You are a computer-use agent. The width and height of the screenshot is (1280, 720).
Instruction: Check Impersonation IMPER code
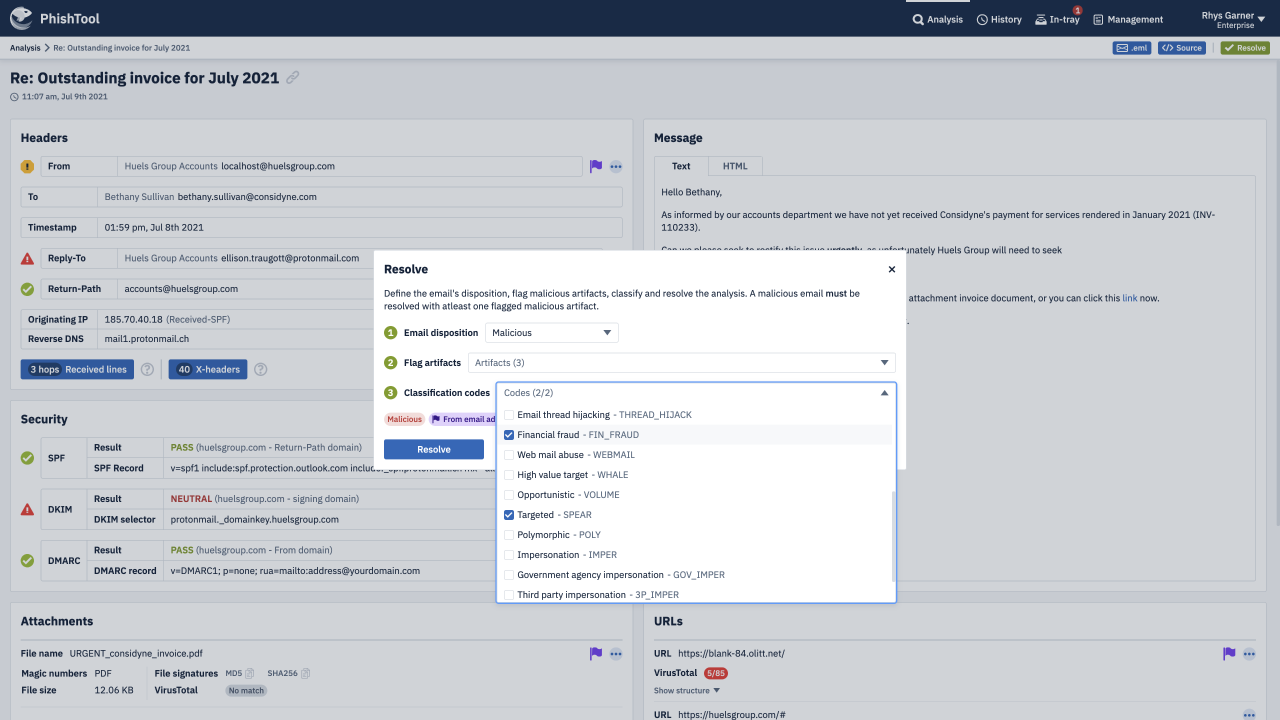[509, 555]
